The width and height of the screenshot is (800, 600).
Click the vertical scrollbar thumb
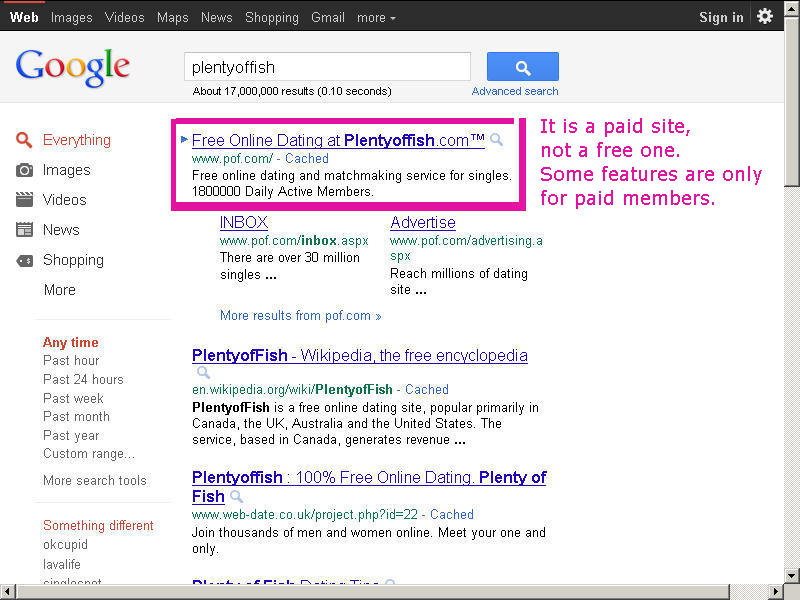pos(792,102)
